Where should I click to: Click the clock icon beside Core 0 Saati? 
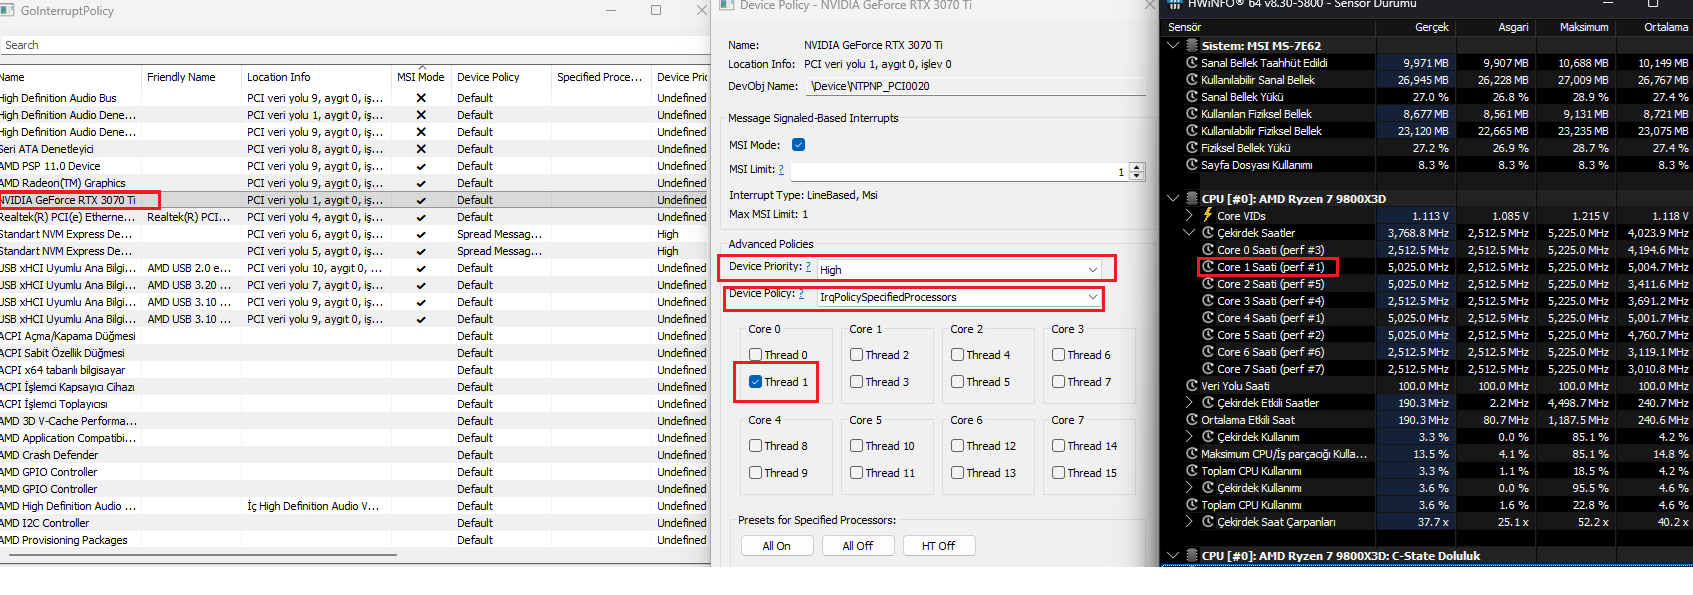click(x=1207, y=250)
